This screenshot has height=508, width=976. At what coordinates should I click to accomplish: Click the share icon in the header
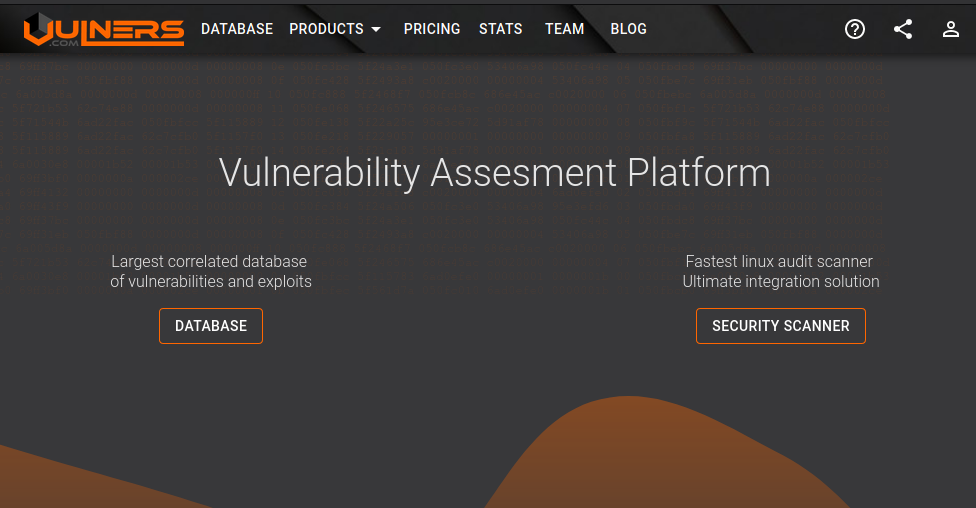pyautogui.click(x=903, y=29)
